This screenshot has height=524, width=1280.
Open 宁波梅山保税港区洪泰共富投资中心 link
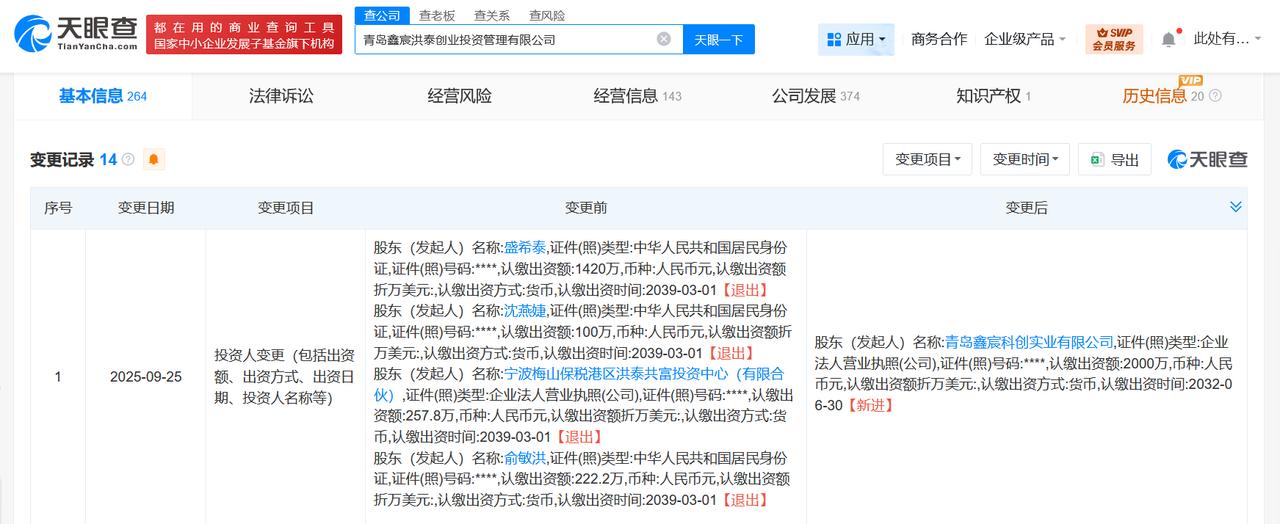coord(578,384)
